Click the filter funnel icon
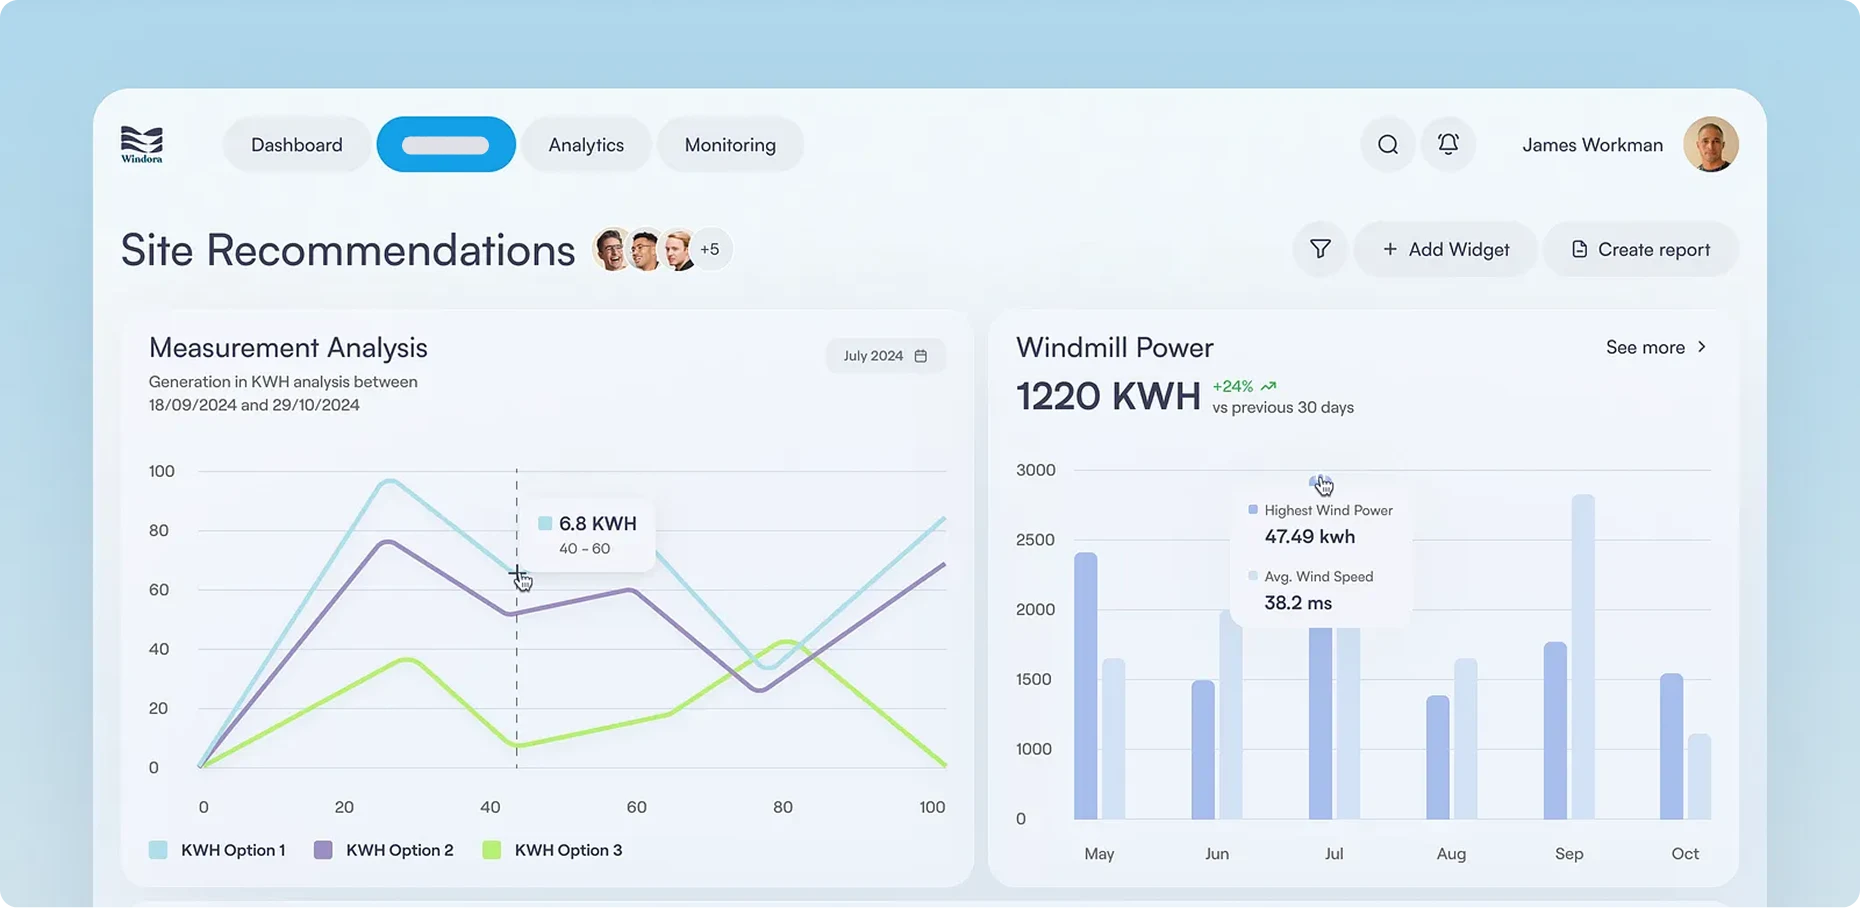Image resolution: width=1860 pixels, height=908 pixels. [x=1320, y=249]
